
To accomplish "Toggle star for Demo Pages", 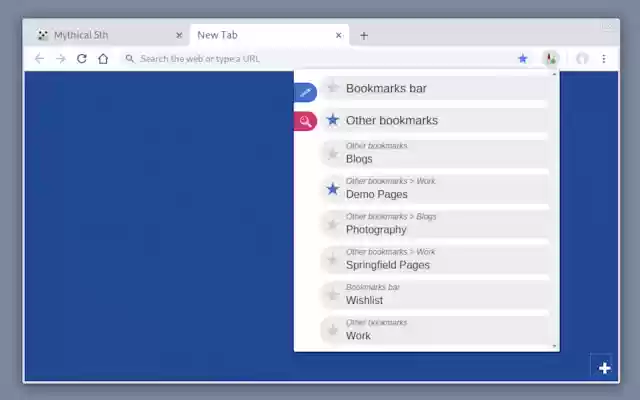I will [x=333, y=189].
